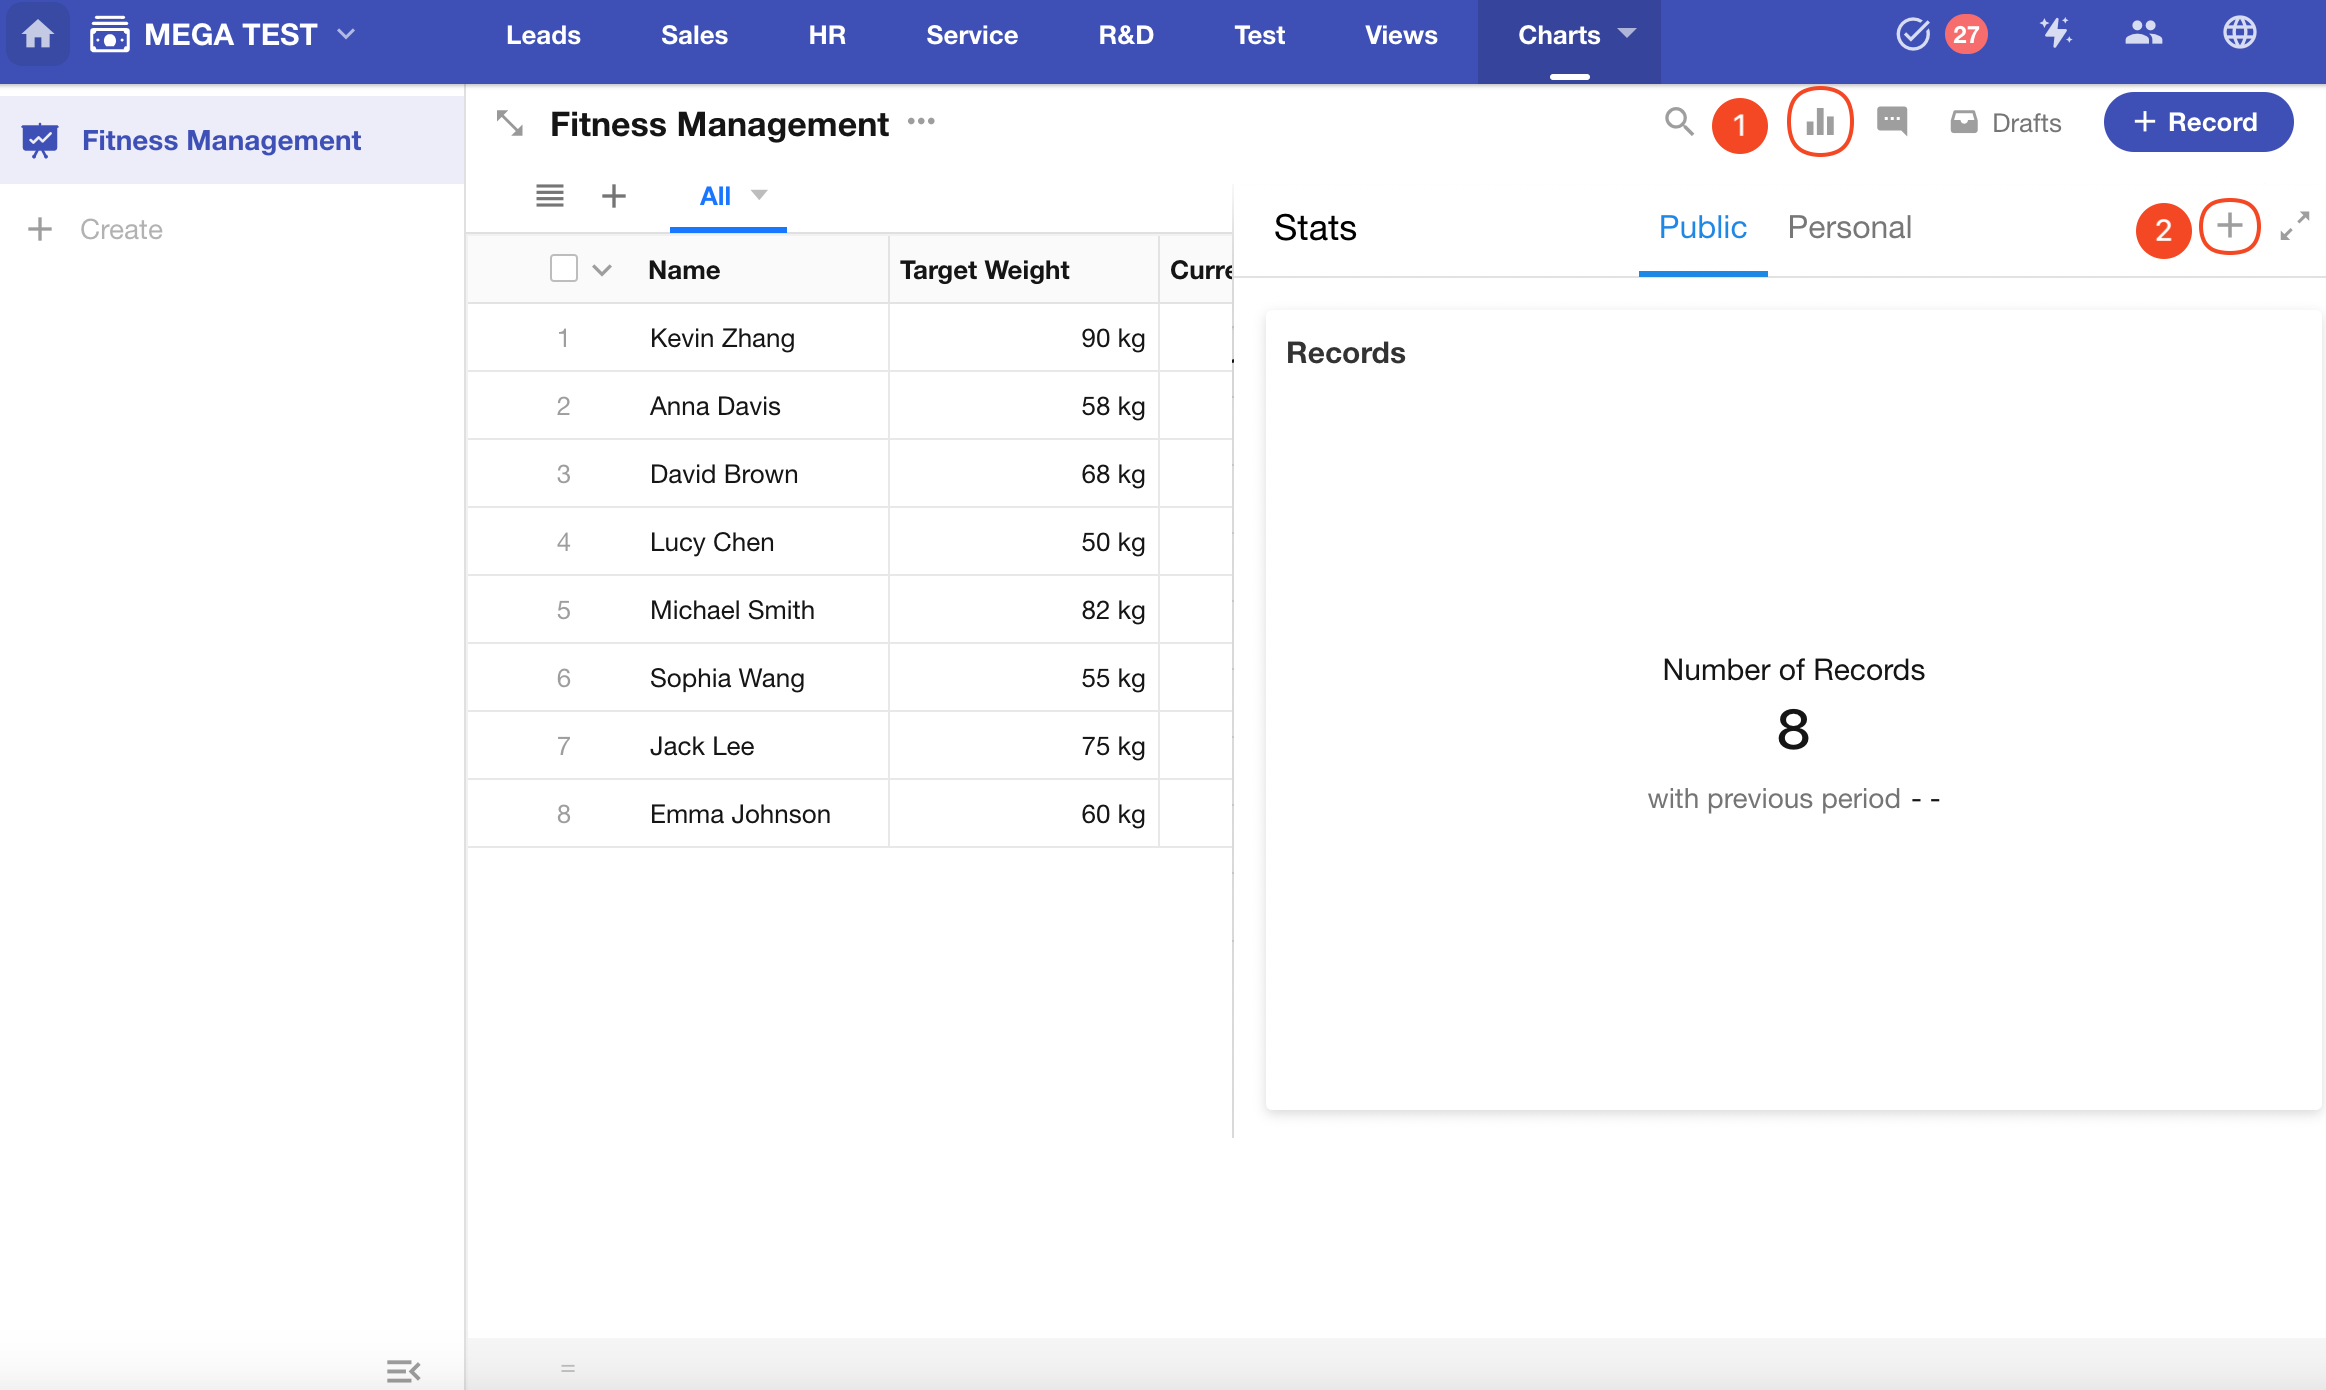Click the home icon in top bar
2326x1390 pixels.
tap(38, 35)
